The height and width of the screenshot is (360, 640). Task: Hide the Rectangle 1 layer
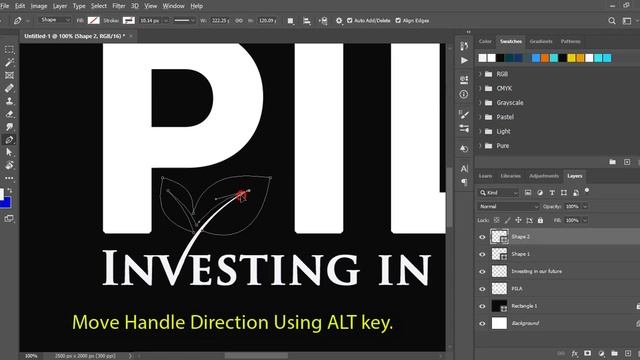[482, 306]
